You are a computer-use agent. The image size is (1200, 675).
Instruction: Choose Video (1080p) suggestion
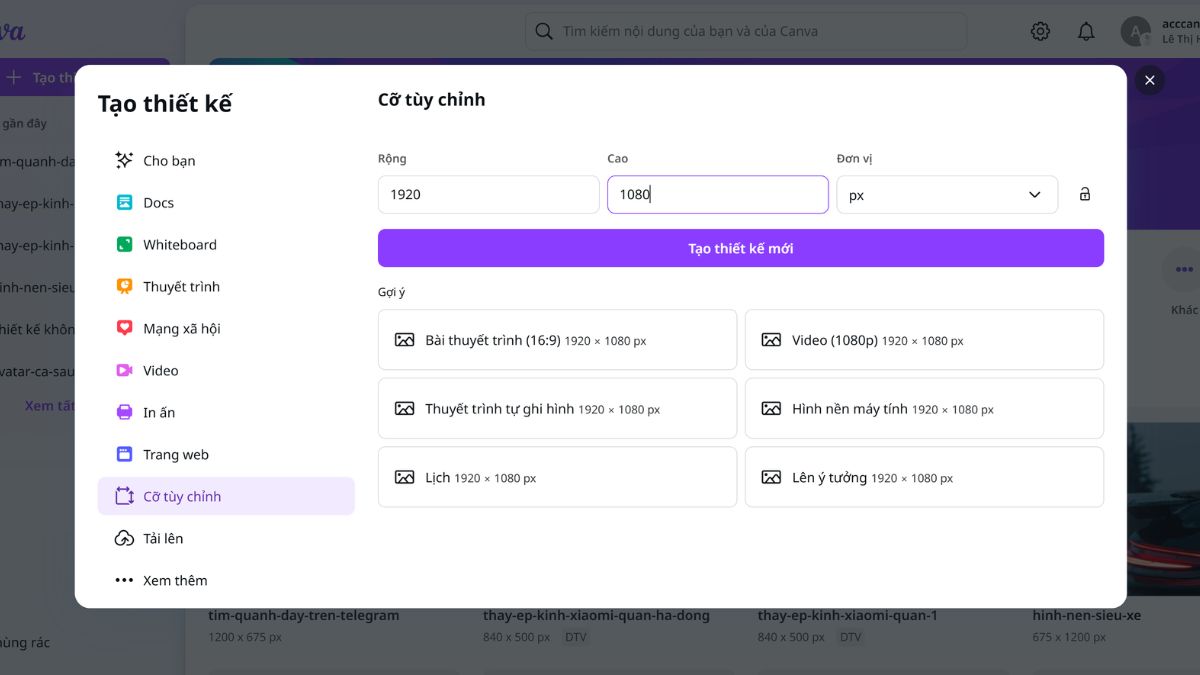tap(924, 340)
